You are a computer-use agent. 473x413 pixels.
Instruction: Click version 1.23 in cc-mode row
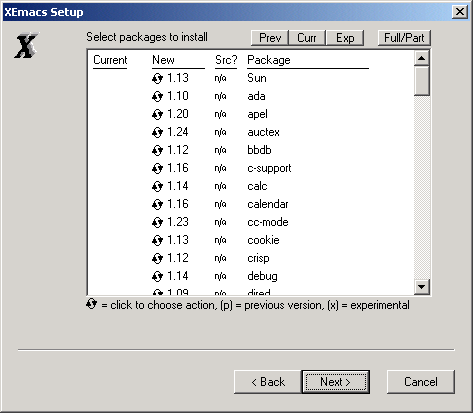(x=178, y=222)
